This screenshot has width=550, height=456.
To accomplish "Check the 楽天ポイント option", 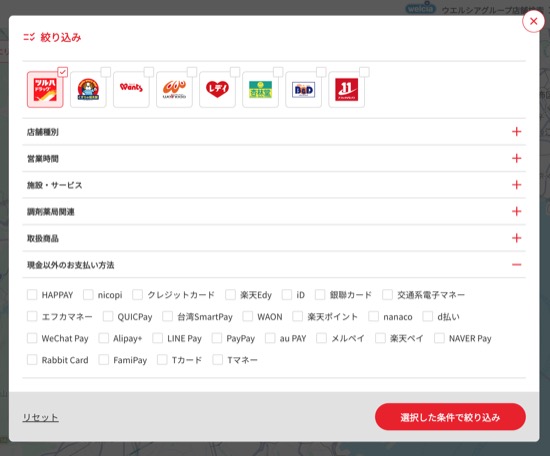I will 298,316.
